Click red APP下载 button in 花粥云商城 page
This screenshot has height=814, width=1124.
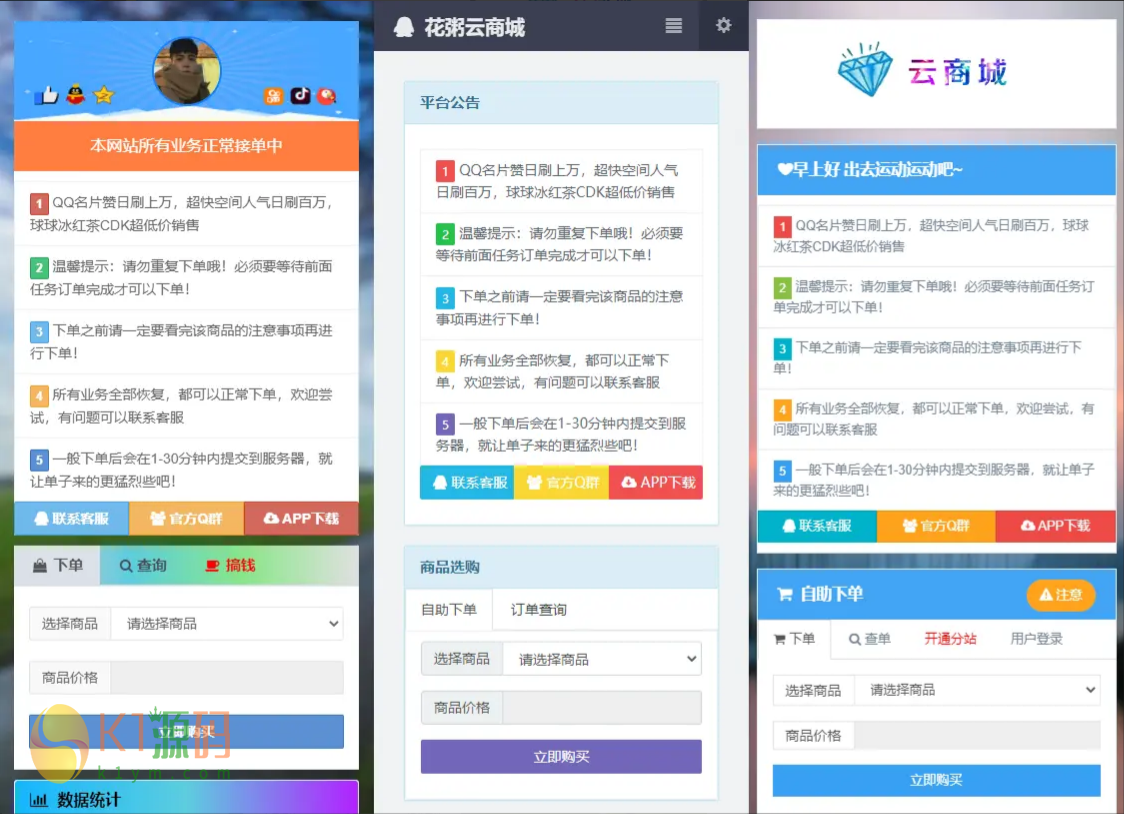click(656, 482)
